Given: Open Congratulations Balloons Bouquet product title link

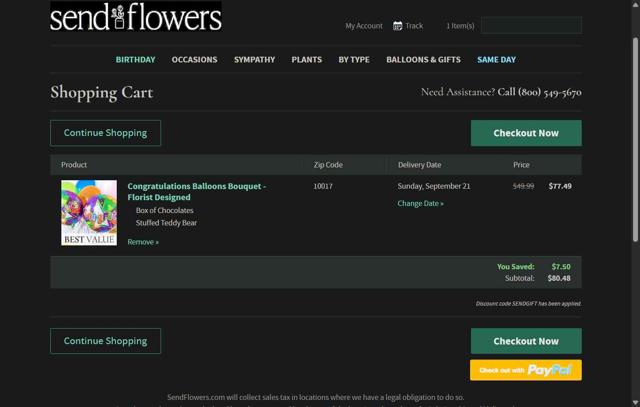Looking at the screenshot, I should 197,191.
